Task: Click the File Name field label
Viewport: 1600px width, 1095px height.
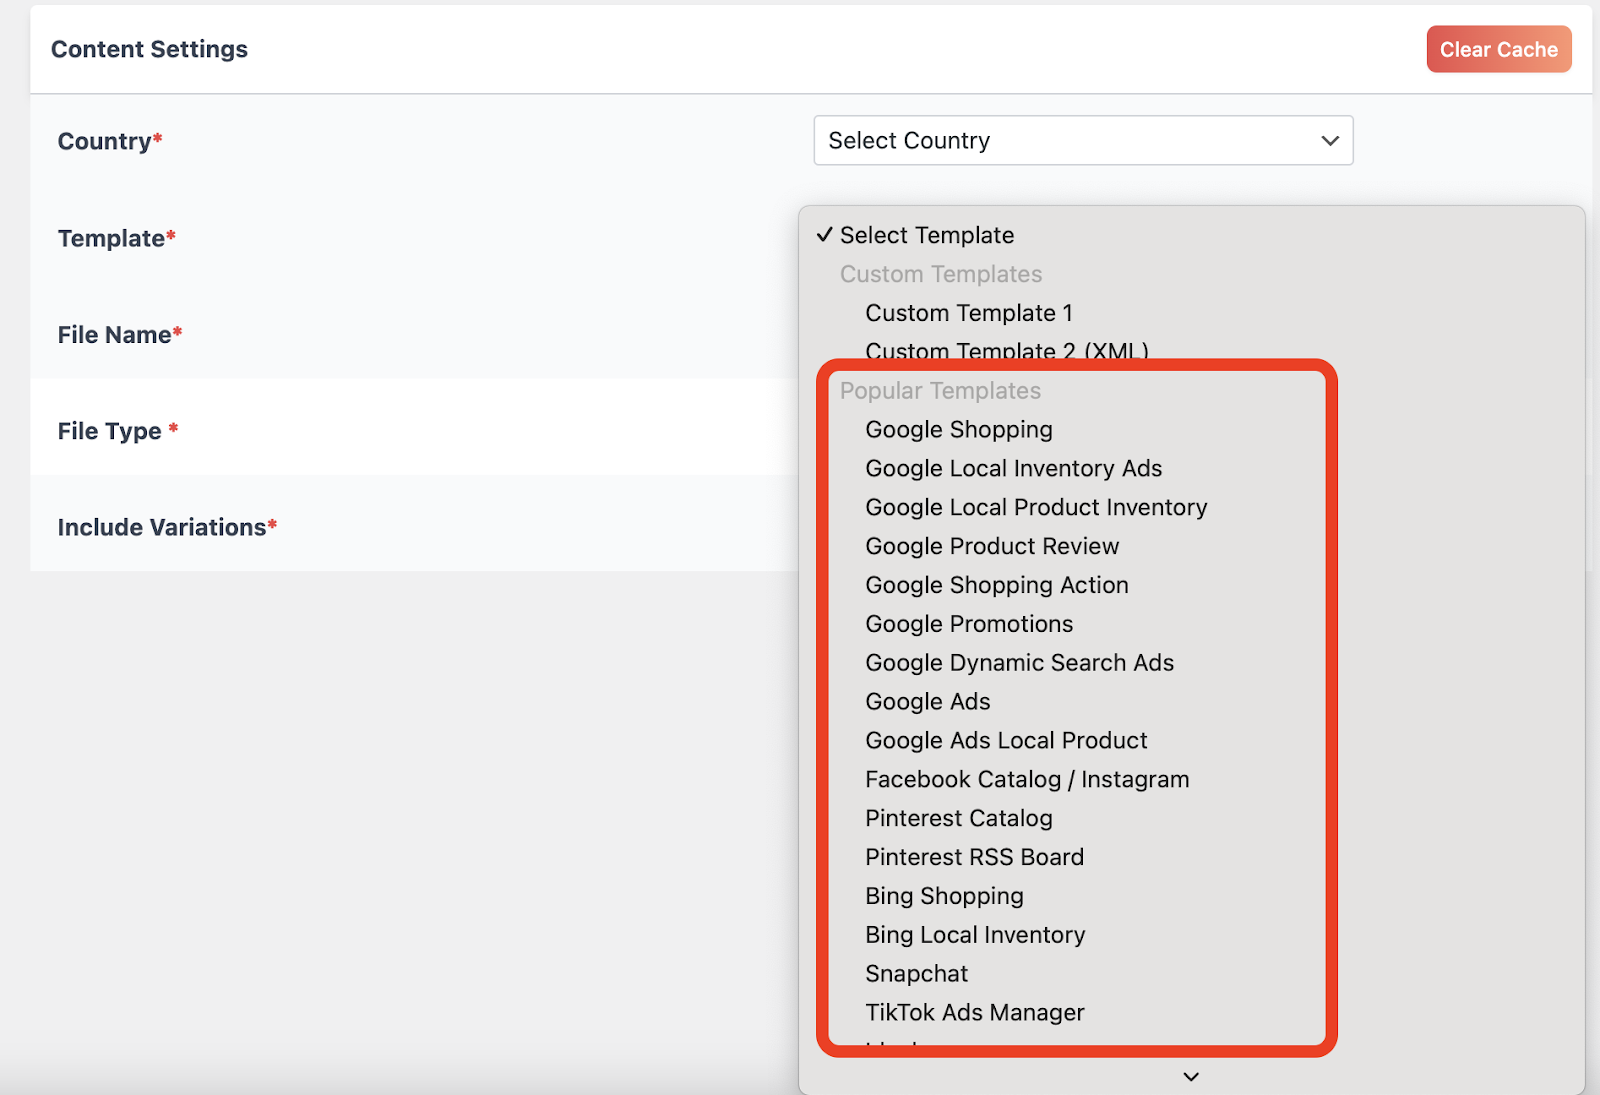Action: [x=120, y=335]
